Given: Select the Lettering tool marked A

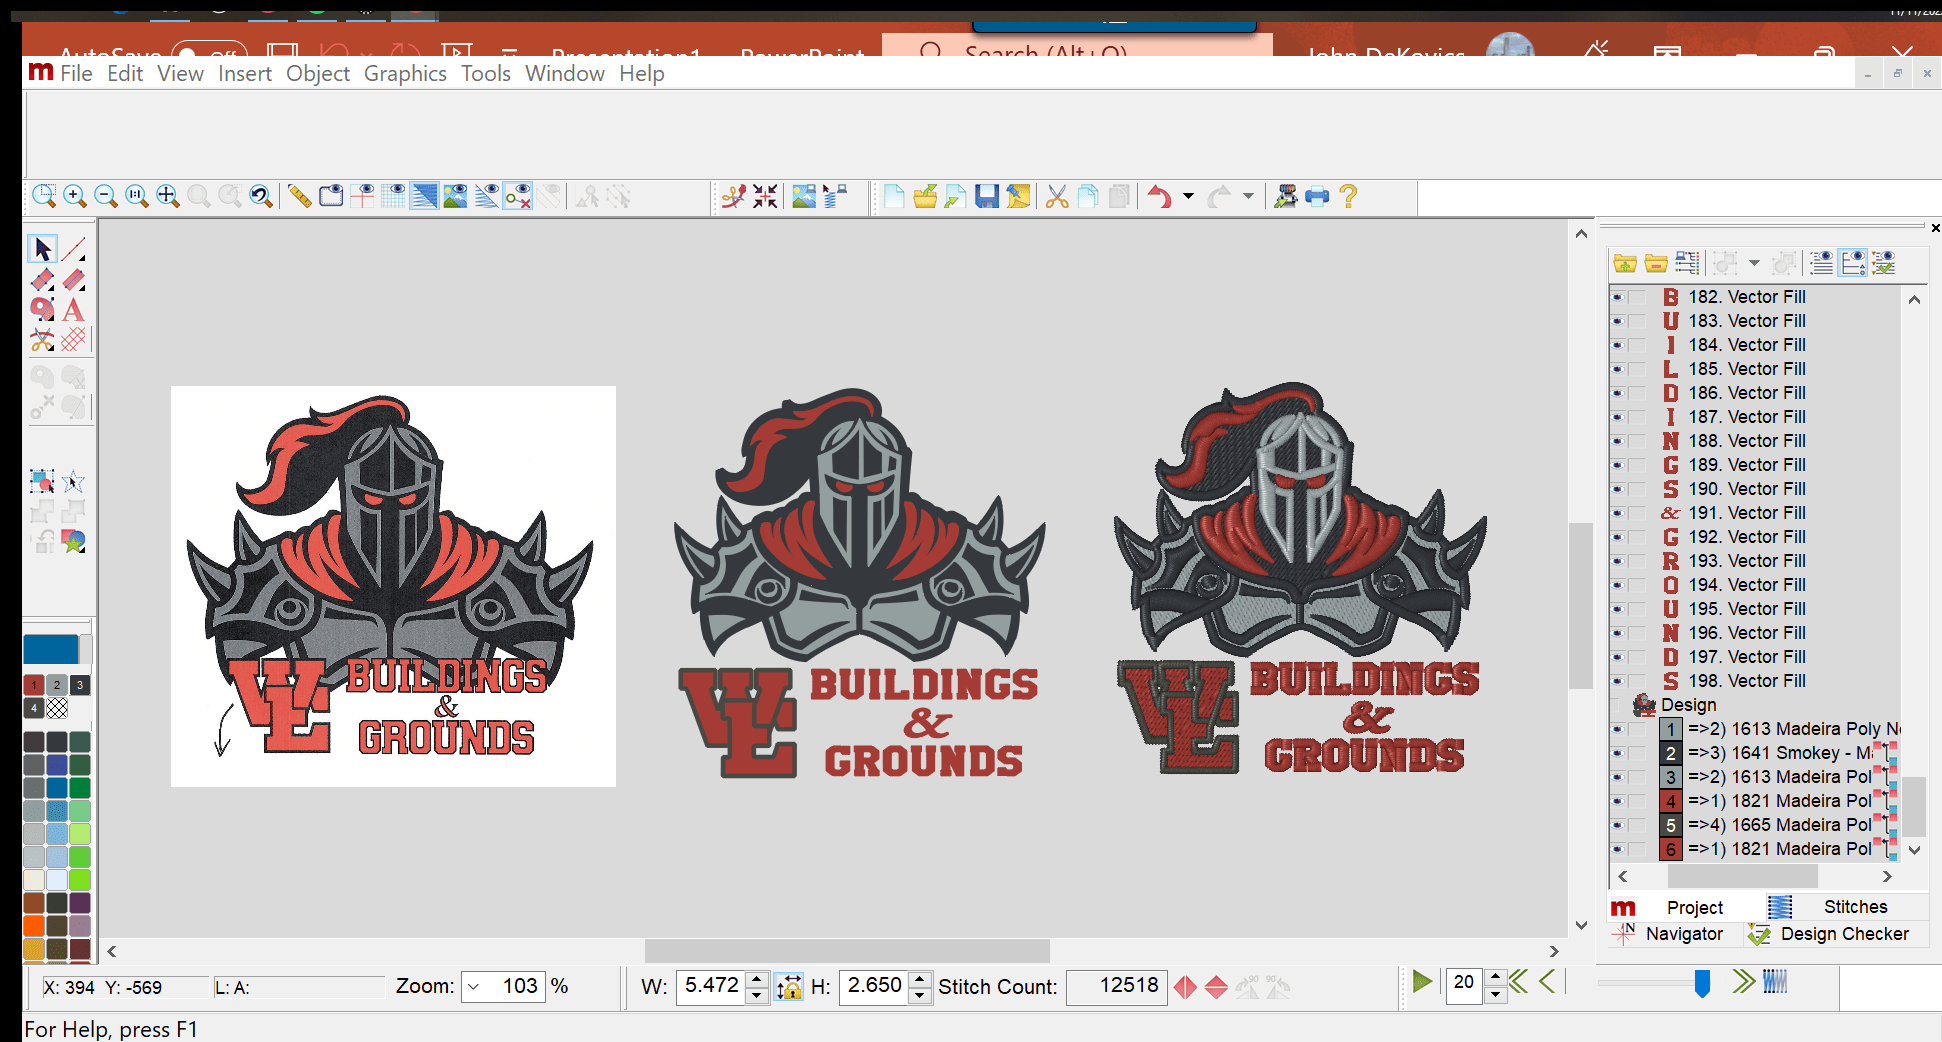Looking at the screenshot, I should pos(73,310).
